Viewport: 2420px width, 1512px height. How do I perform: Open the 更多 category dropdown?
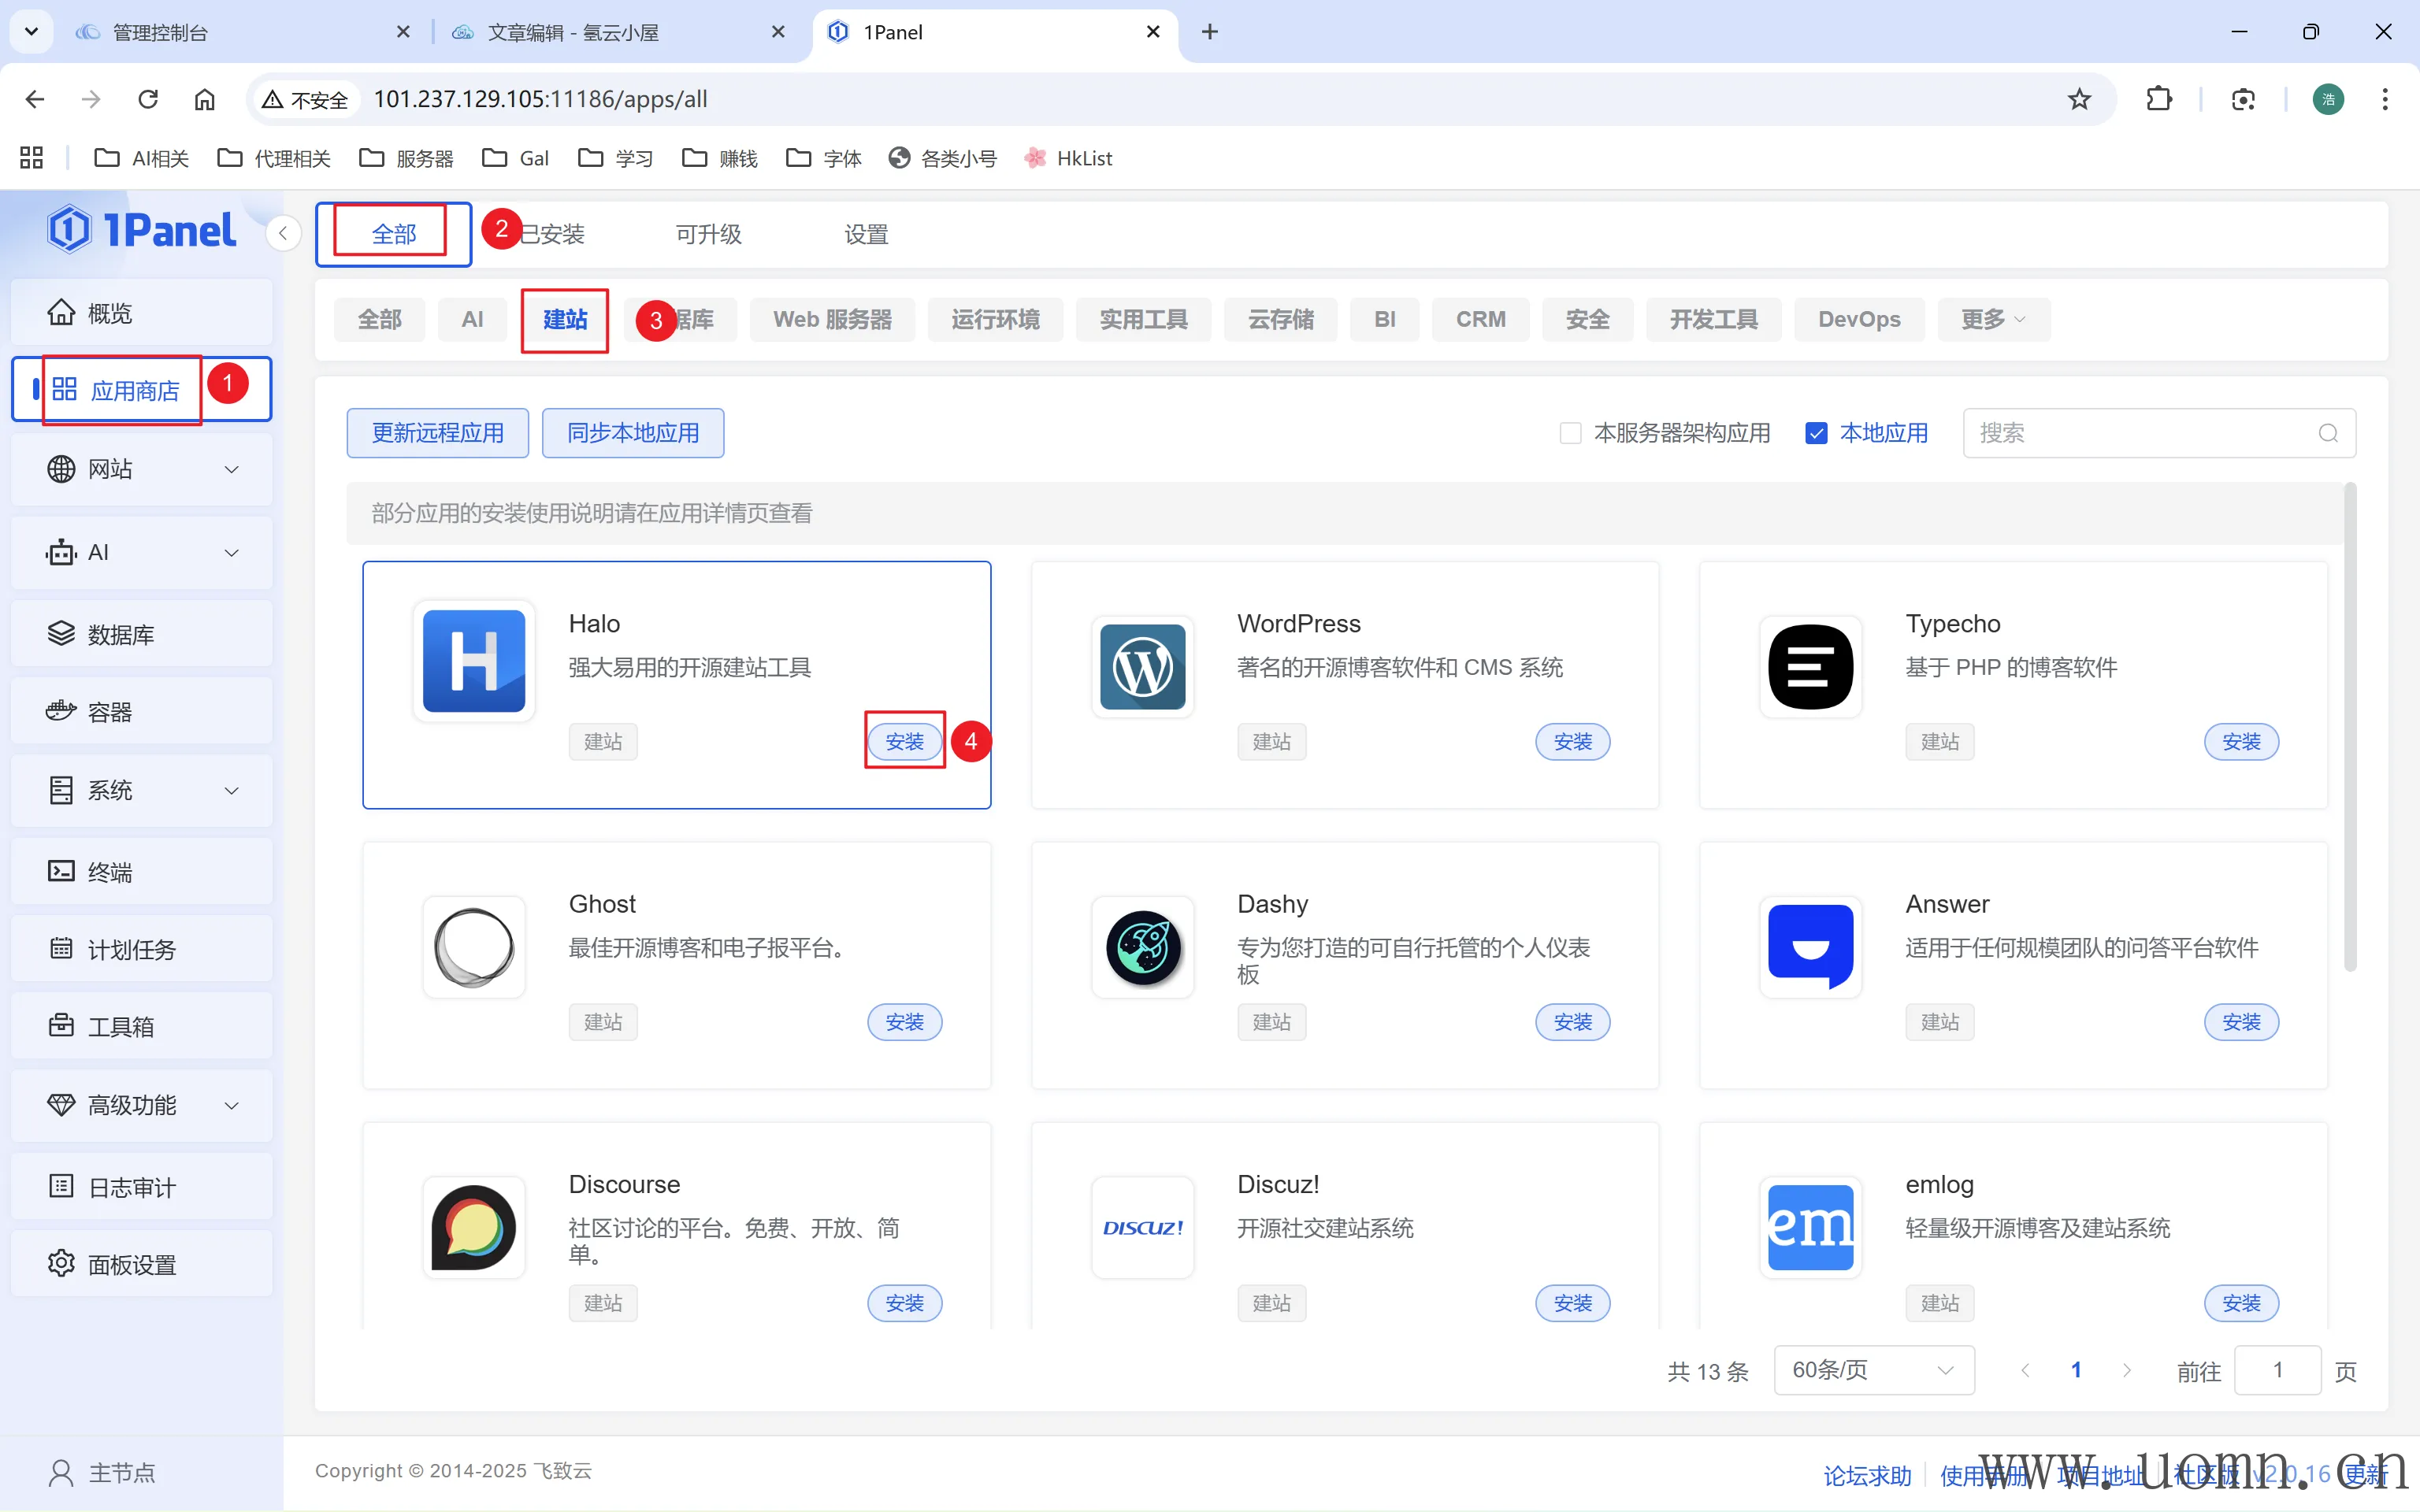[x=1992, y=319]
